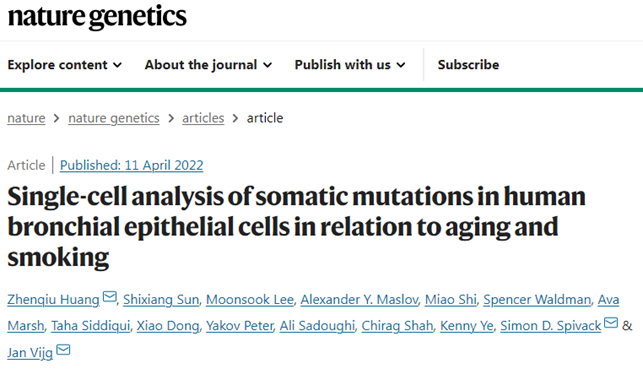Select author Alexander Y. Maslov link
643x369 pixels.
(x=359, y=300)
